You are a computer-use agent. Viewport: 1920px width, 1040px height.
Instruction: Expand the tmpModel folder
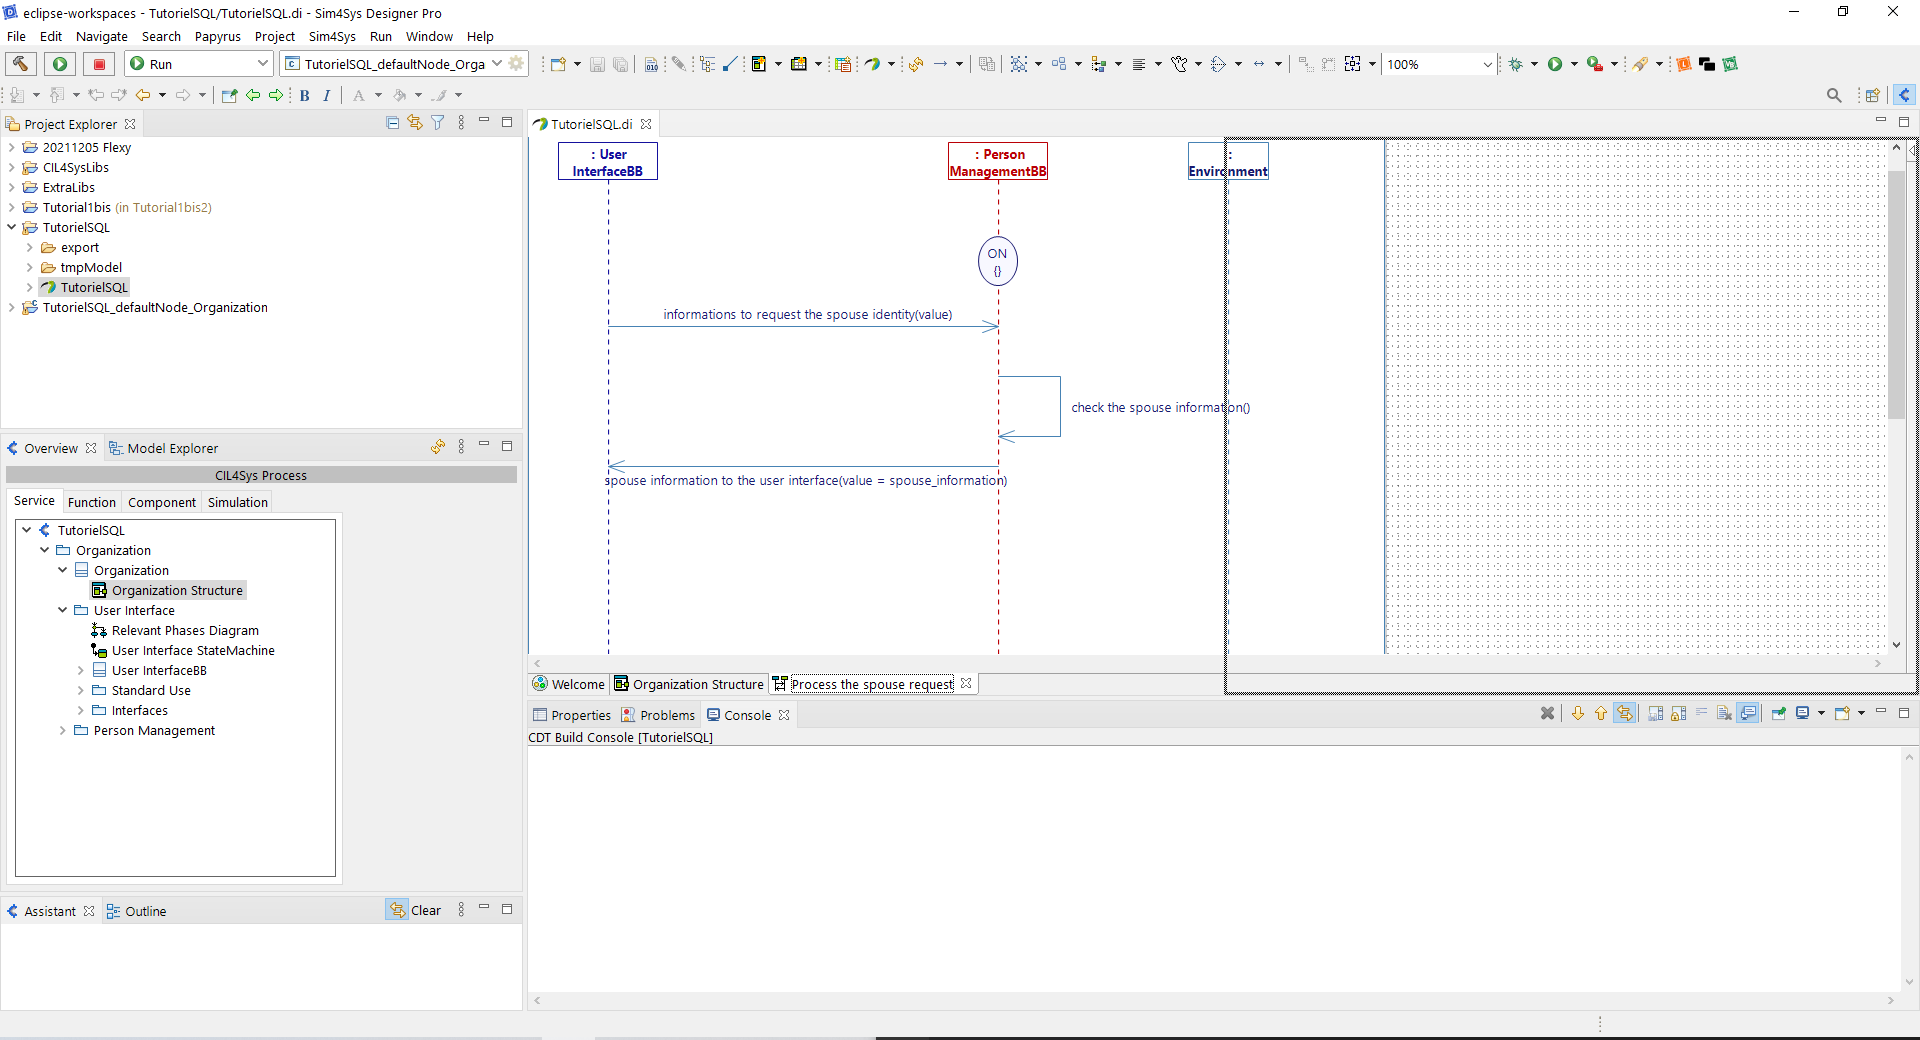pyautogui.click(x=30, y=267)
